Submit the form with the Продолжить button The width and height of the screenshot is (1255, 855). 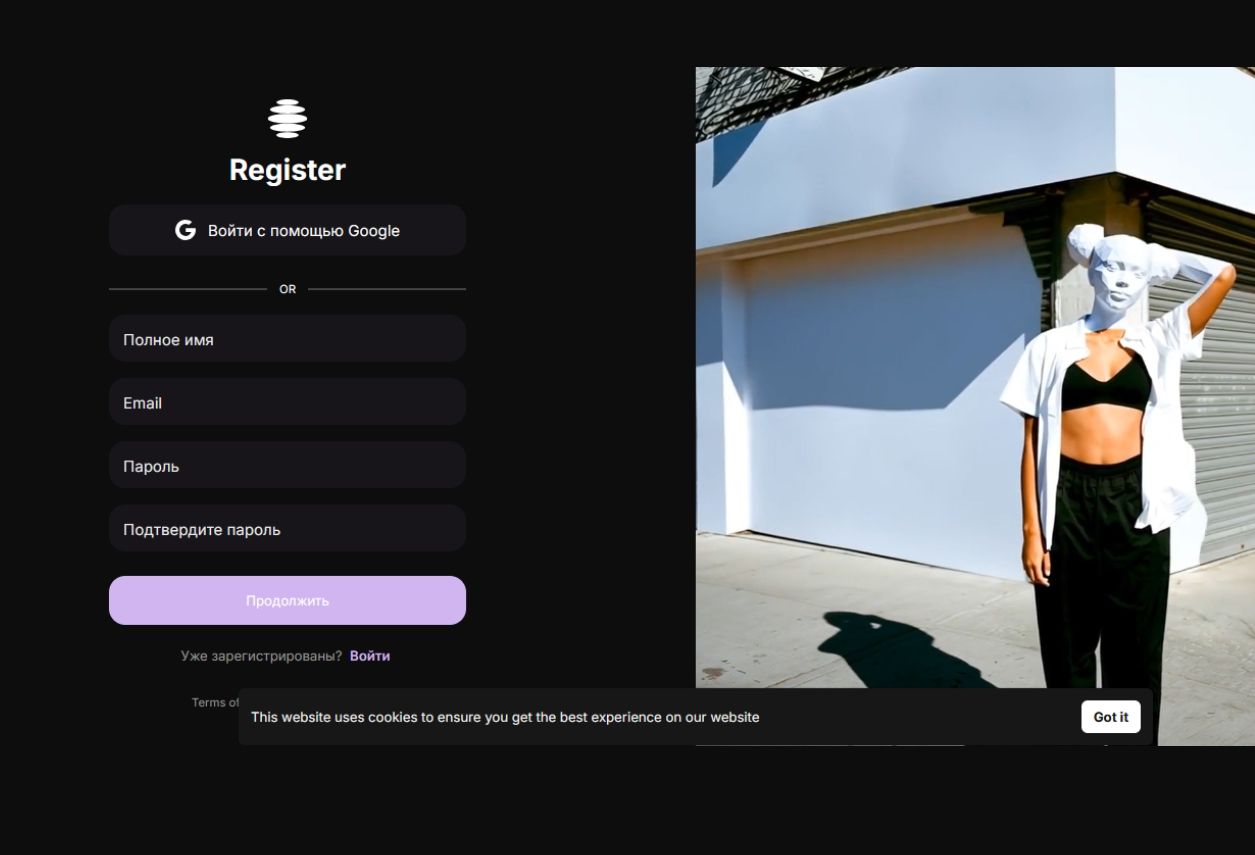[x=287, y=600]
